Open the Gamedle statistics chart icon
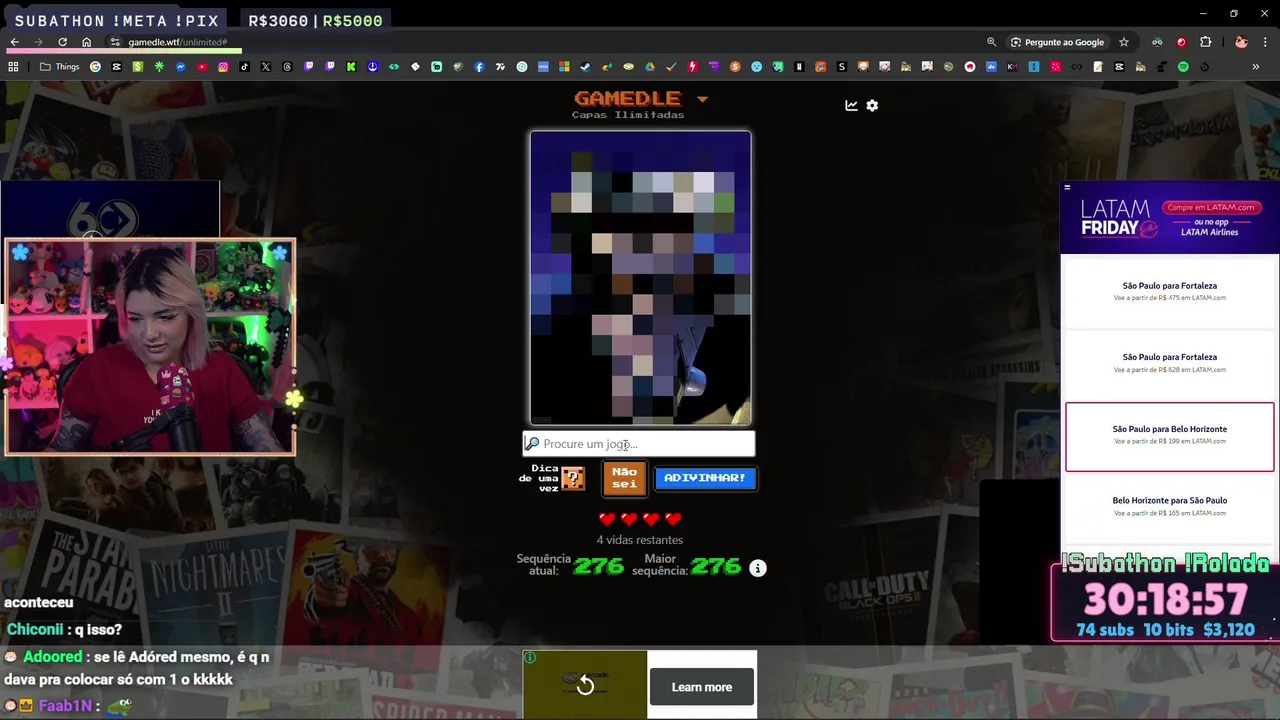This screenshot has height=720, width=1280. [x=851, y=105]
